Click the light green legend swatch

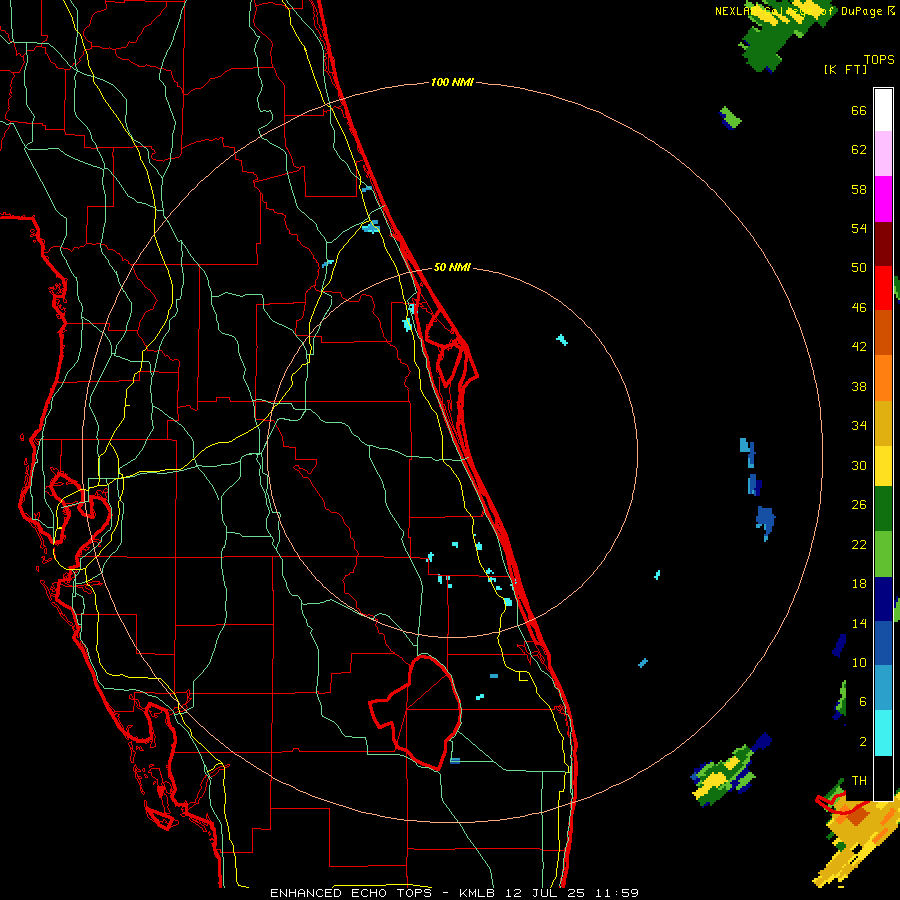[883, 554]
